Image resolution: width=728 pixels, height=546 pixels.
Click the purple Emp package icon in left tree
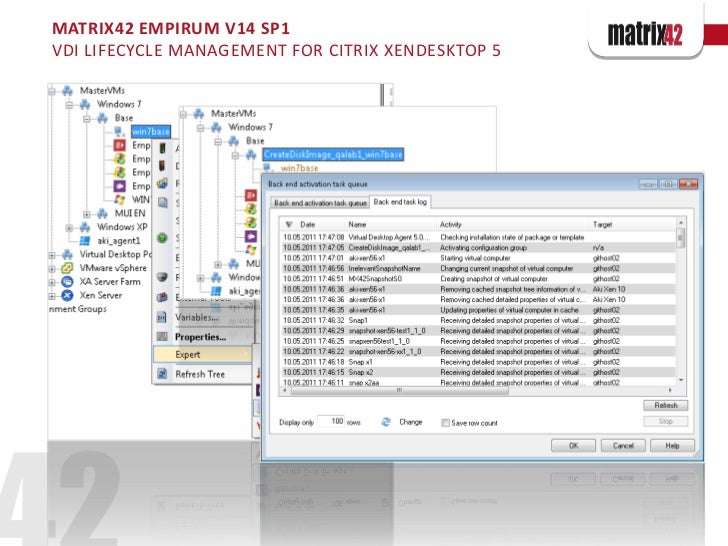tap(120, 186)
